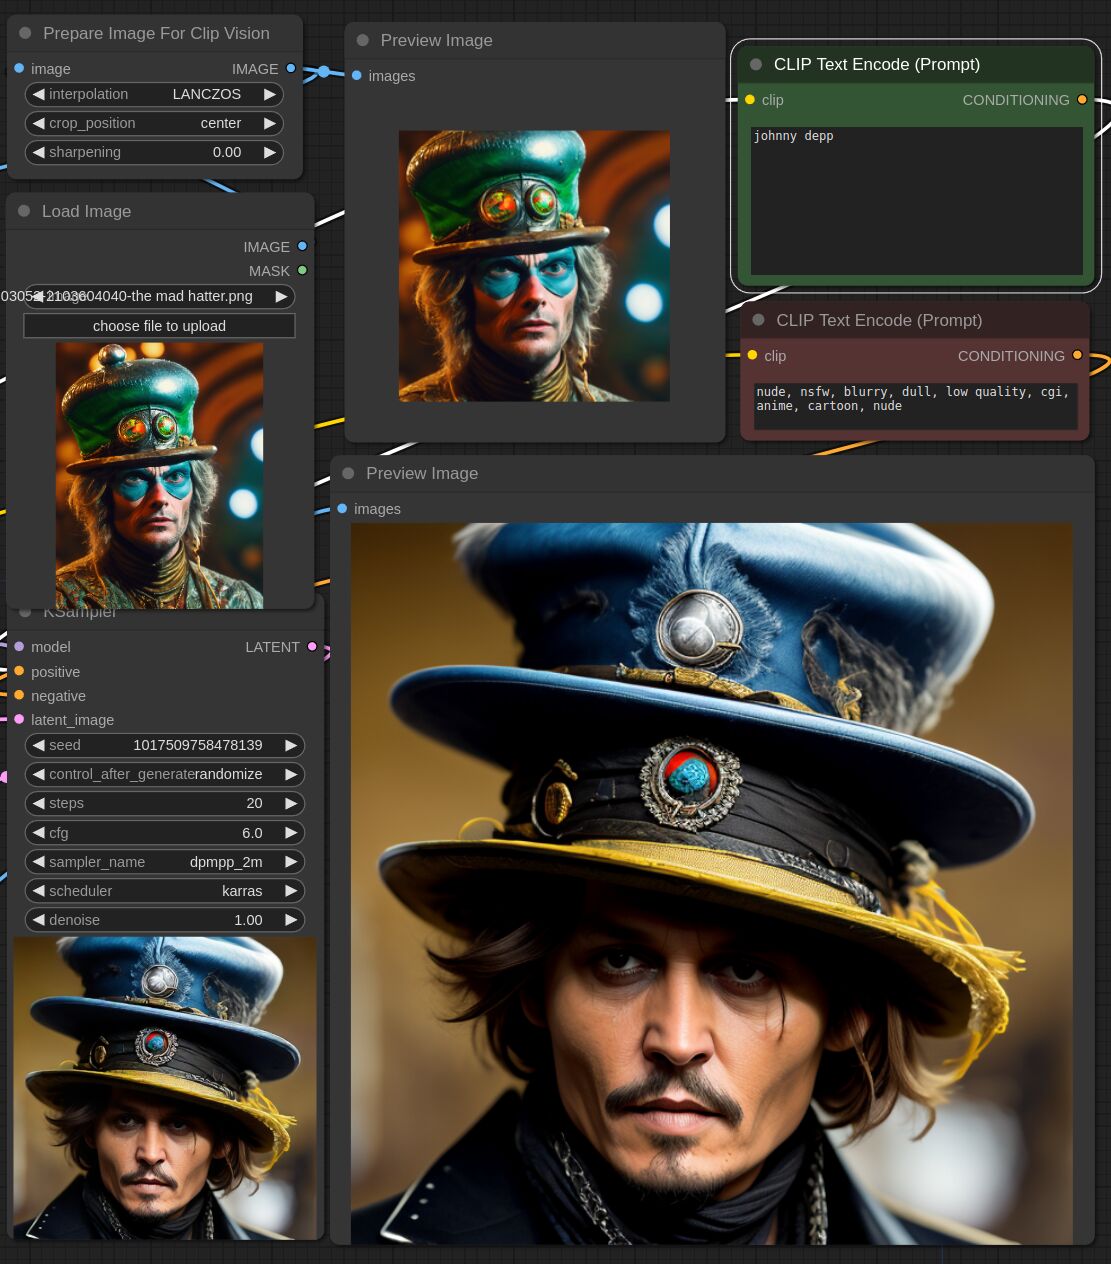The width and height of the screenshot is (1111, 1264).
Task: Switch scheduler to next option
Action: (291, 890)
